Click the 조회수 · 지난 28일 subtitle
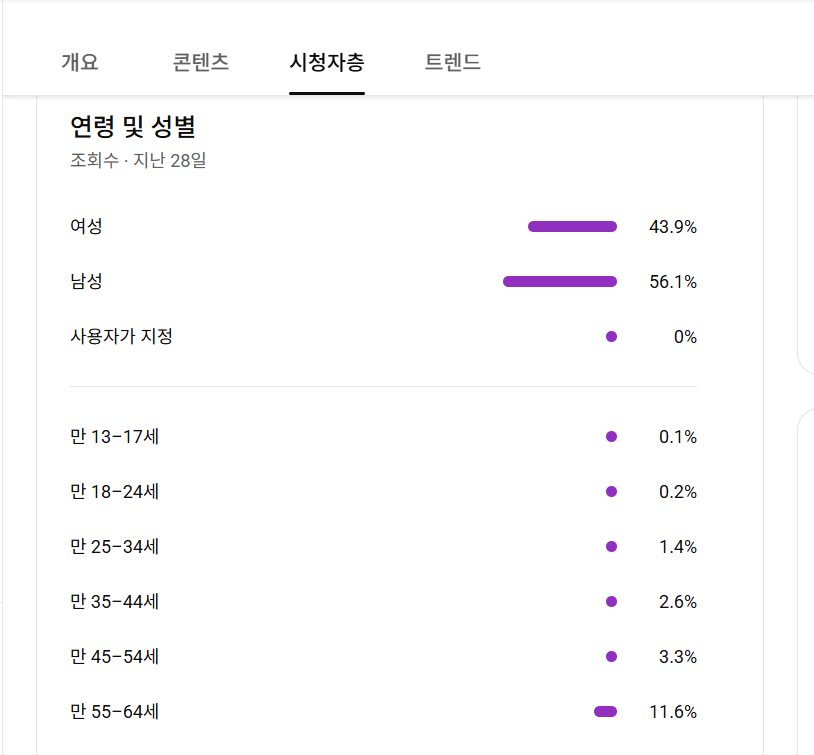814x755 pixels. (138, 160)
